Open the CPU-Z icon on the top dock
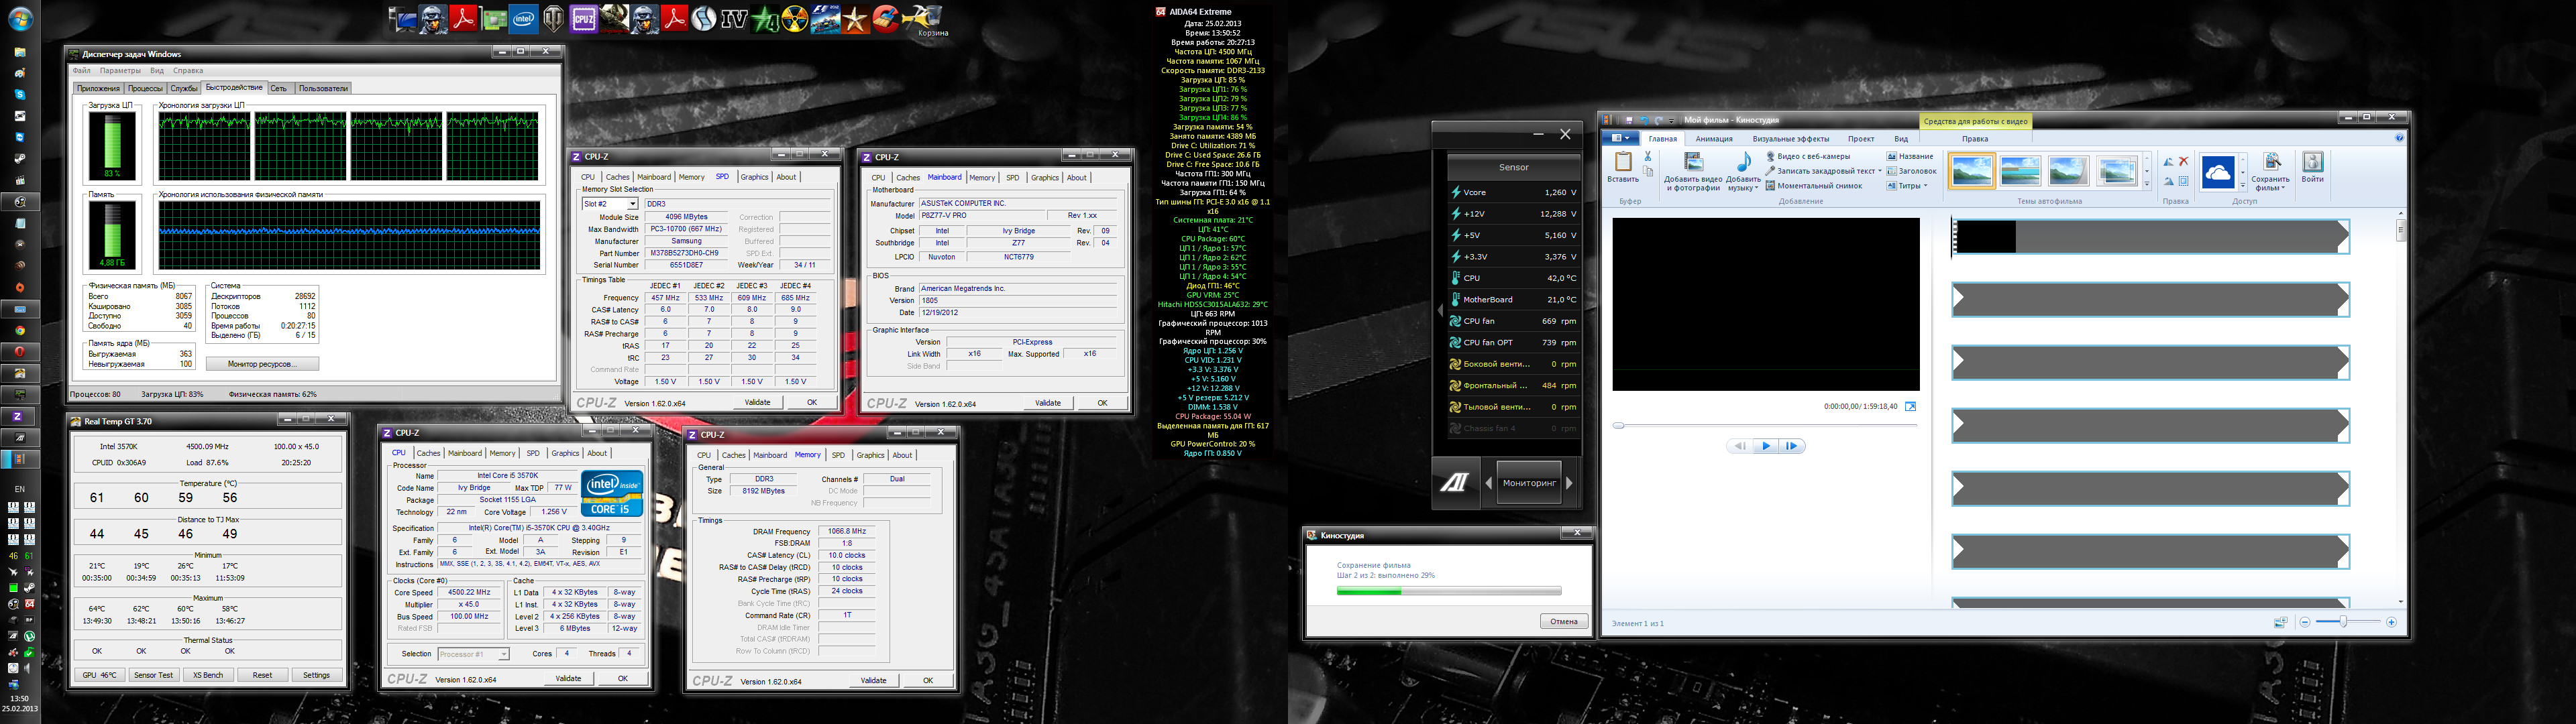 [x=584, y=19]
